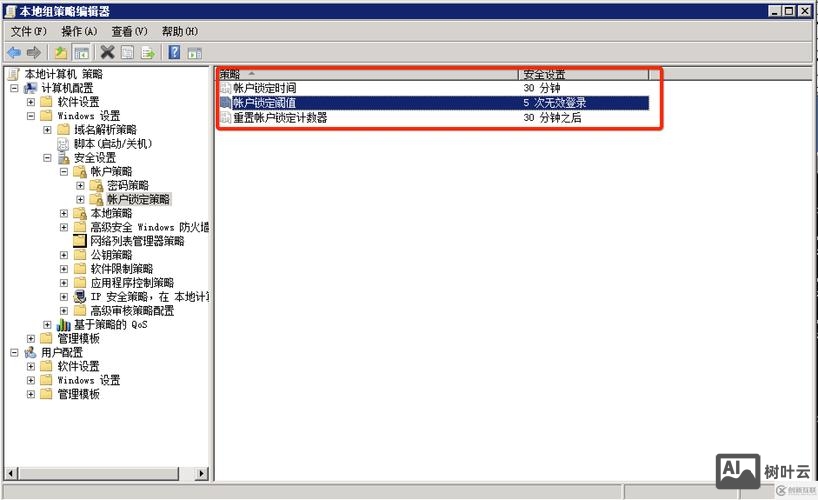Select the 帐户锁定时间 policy row
The width and height of the screenshot is (818, 500).
point(434,88)
